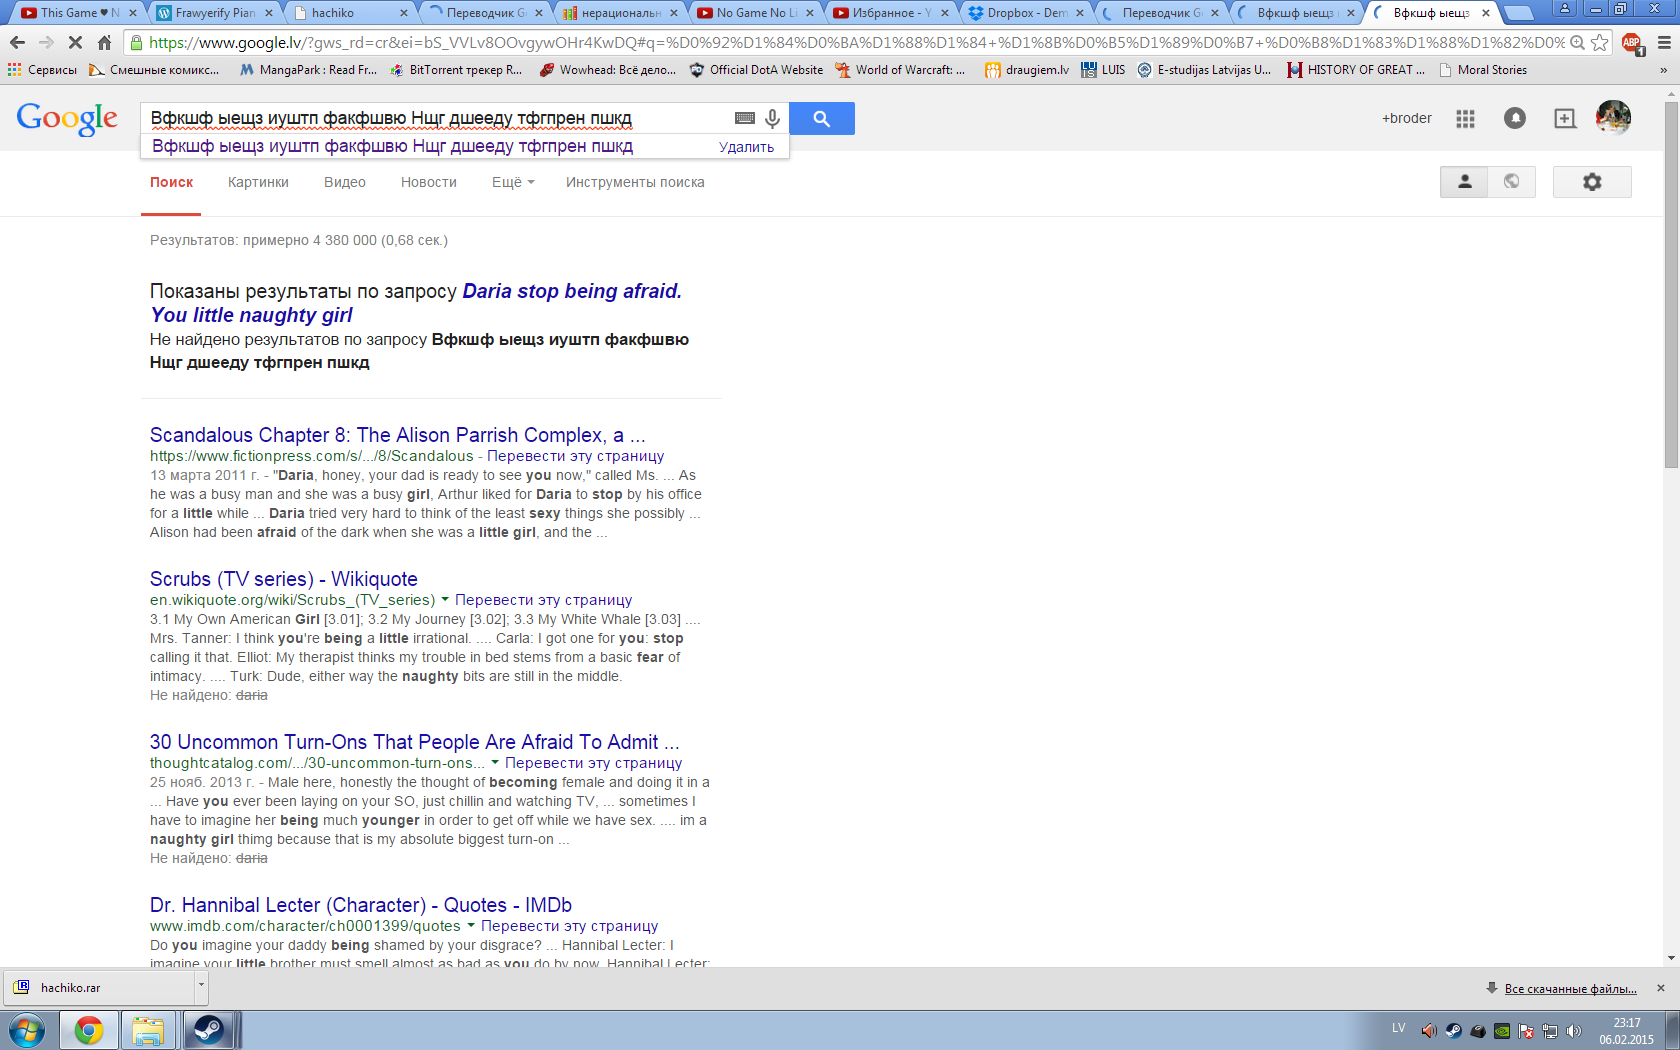Show all downloads link
The height and width of the screenshot is (1050, 1680).
tap(1570, 989)
